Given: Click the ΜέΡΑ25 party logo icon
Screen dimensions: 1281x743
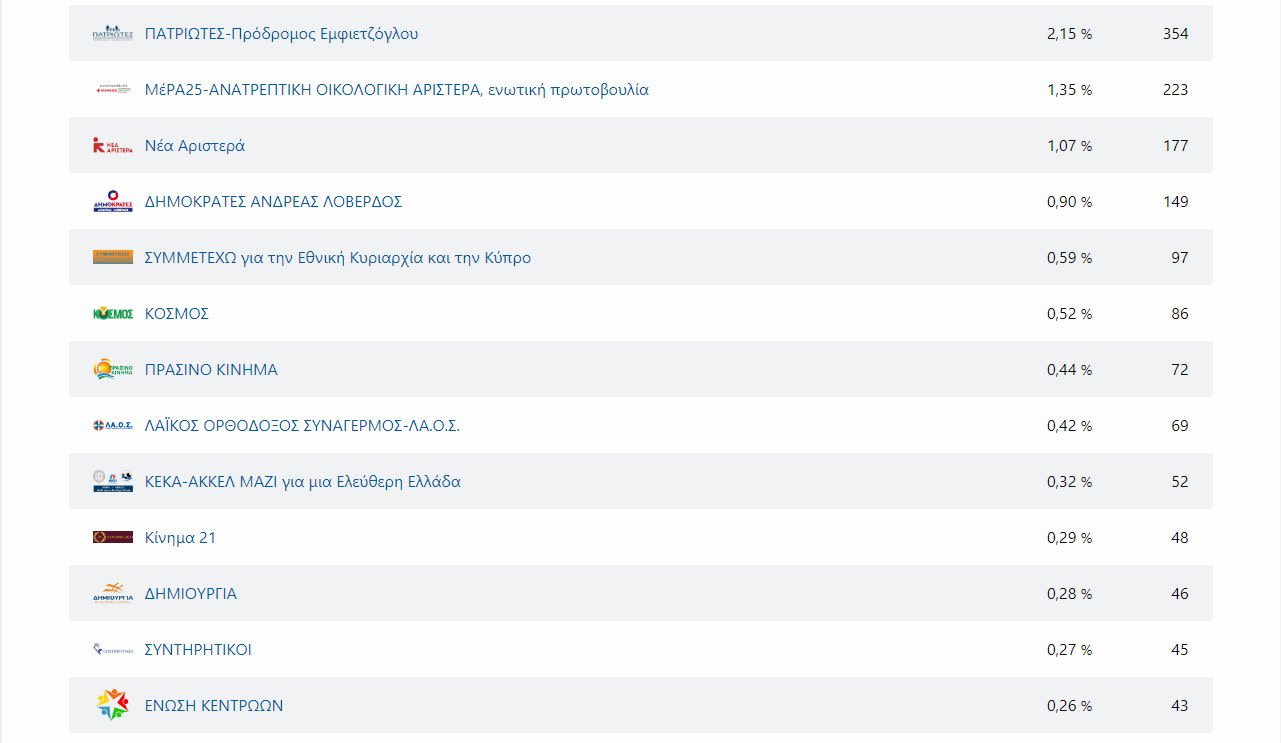Looking at the screenshot, I should click(x=112, y=90).
